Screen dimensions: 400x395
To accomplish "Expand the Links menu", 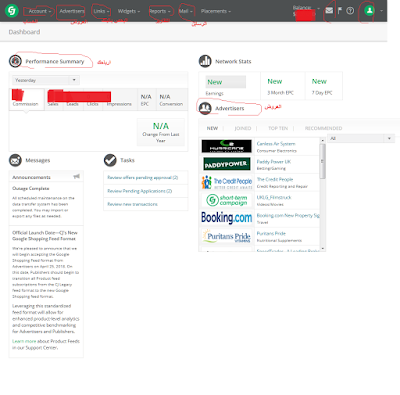I will 101,11.
